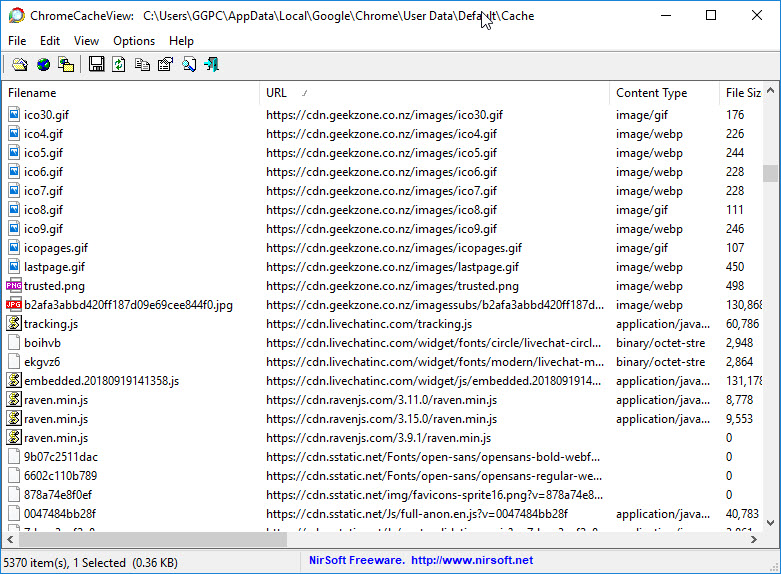Click the globe open-link-in-browser toolbar icon

click(43, 65)
